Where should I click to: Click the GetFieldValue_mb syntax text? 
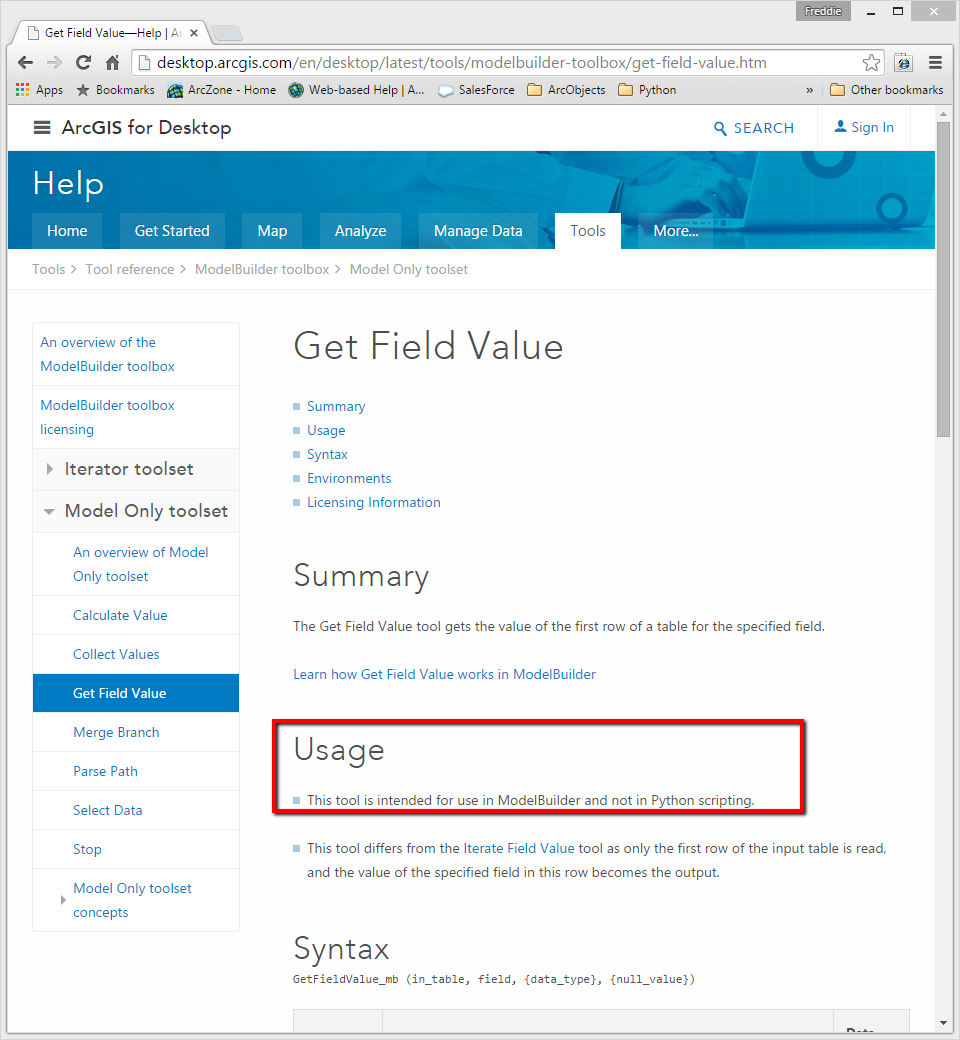[x=494, y=980]
